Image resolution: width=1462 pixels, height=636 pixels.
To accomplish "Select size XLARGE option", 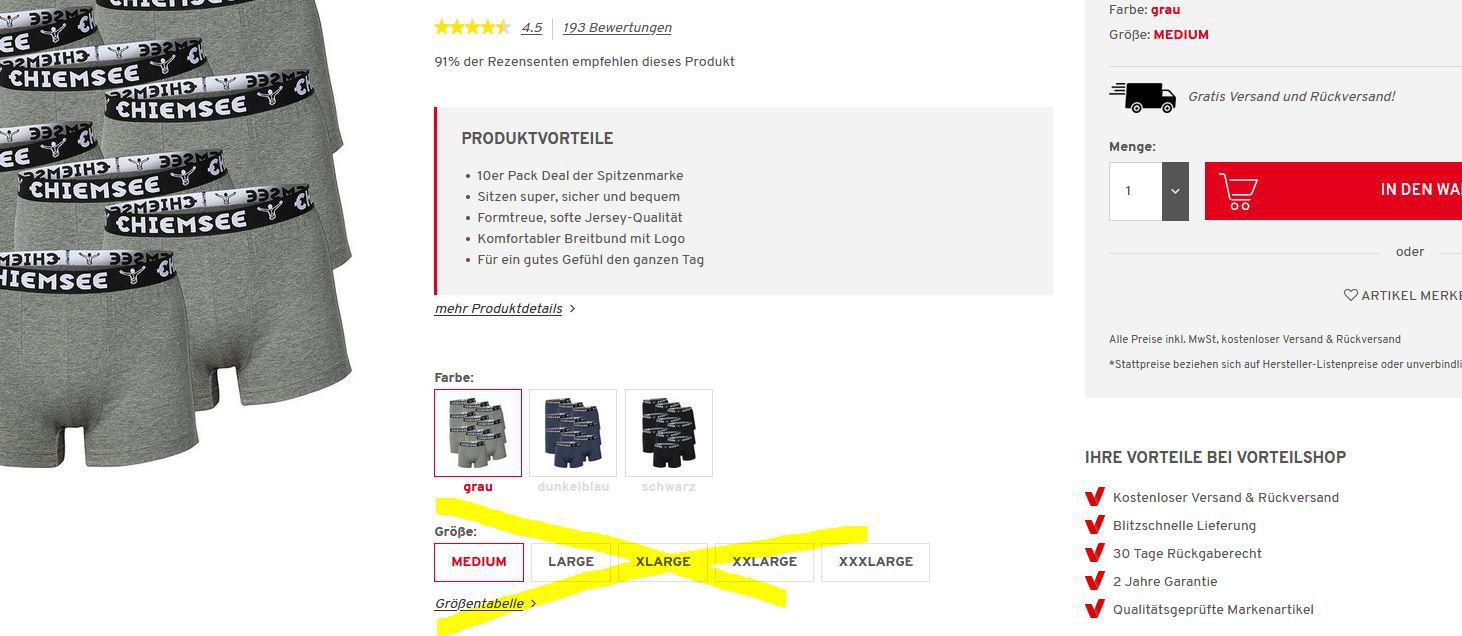I will pyautogui.click(x=663, y=562).
